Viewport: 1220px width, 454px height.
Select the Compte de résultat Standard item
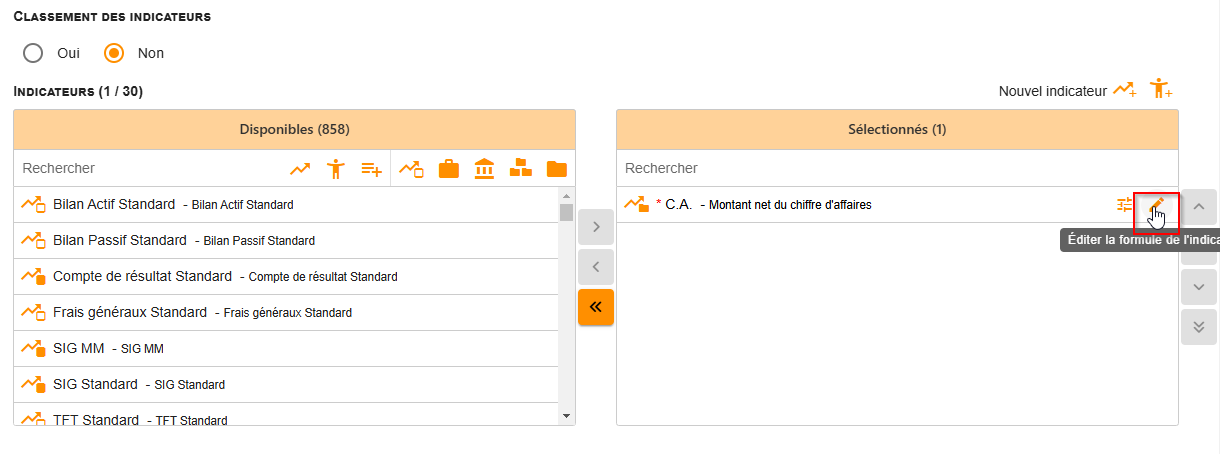pos(286,276)
